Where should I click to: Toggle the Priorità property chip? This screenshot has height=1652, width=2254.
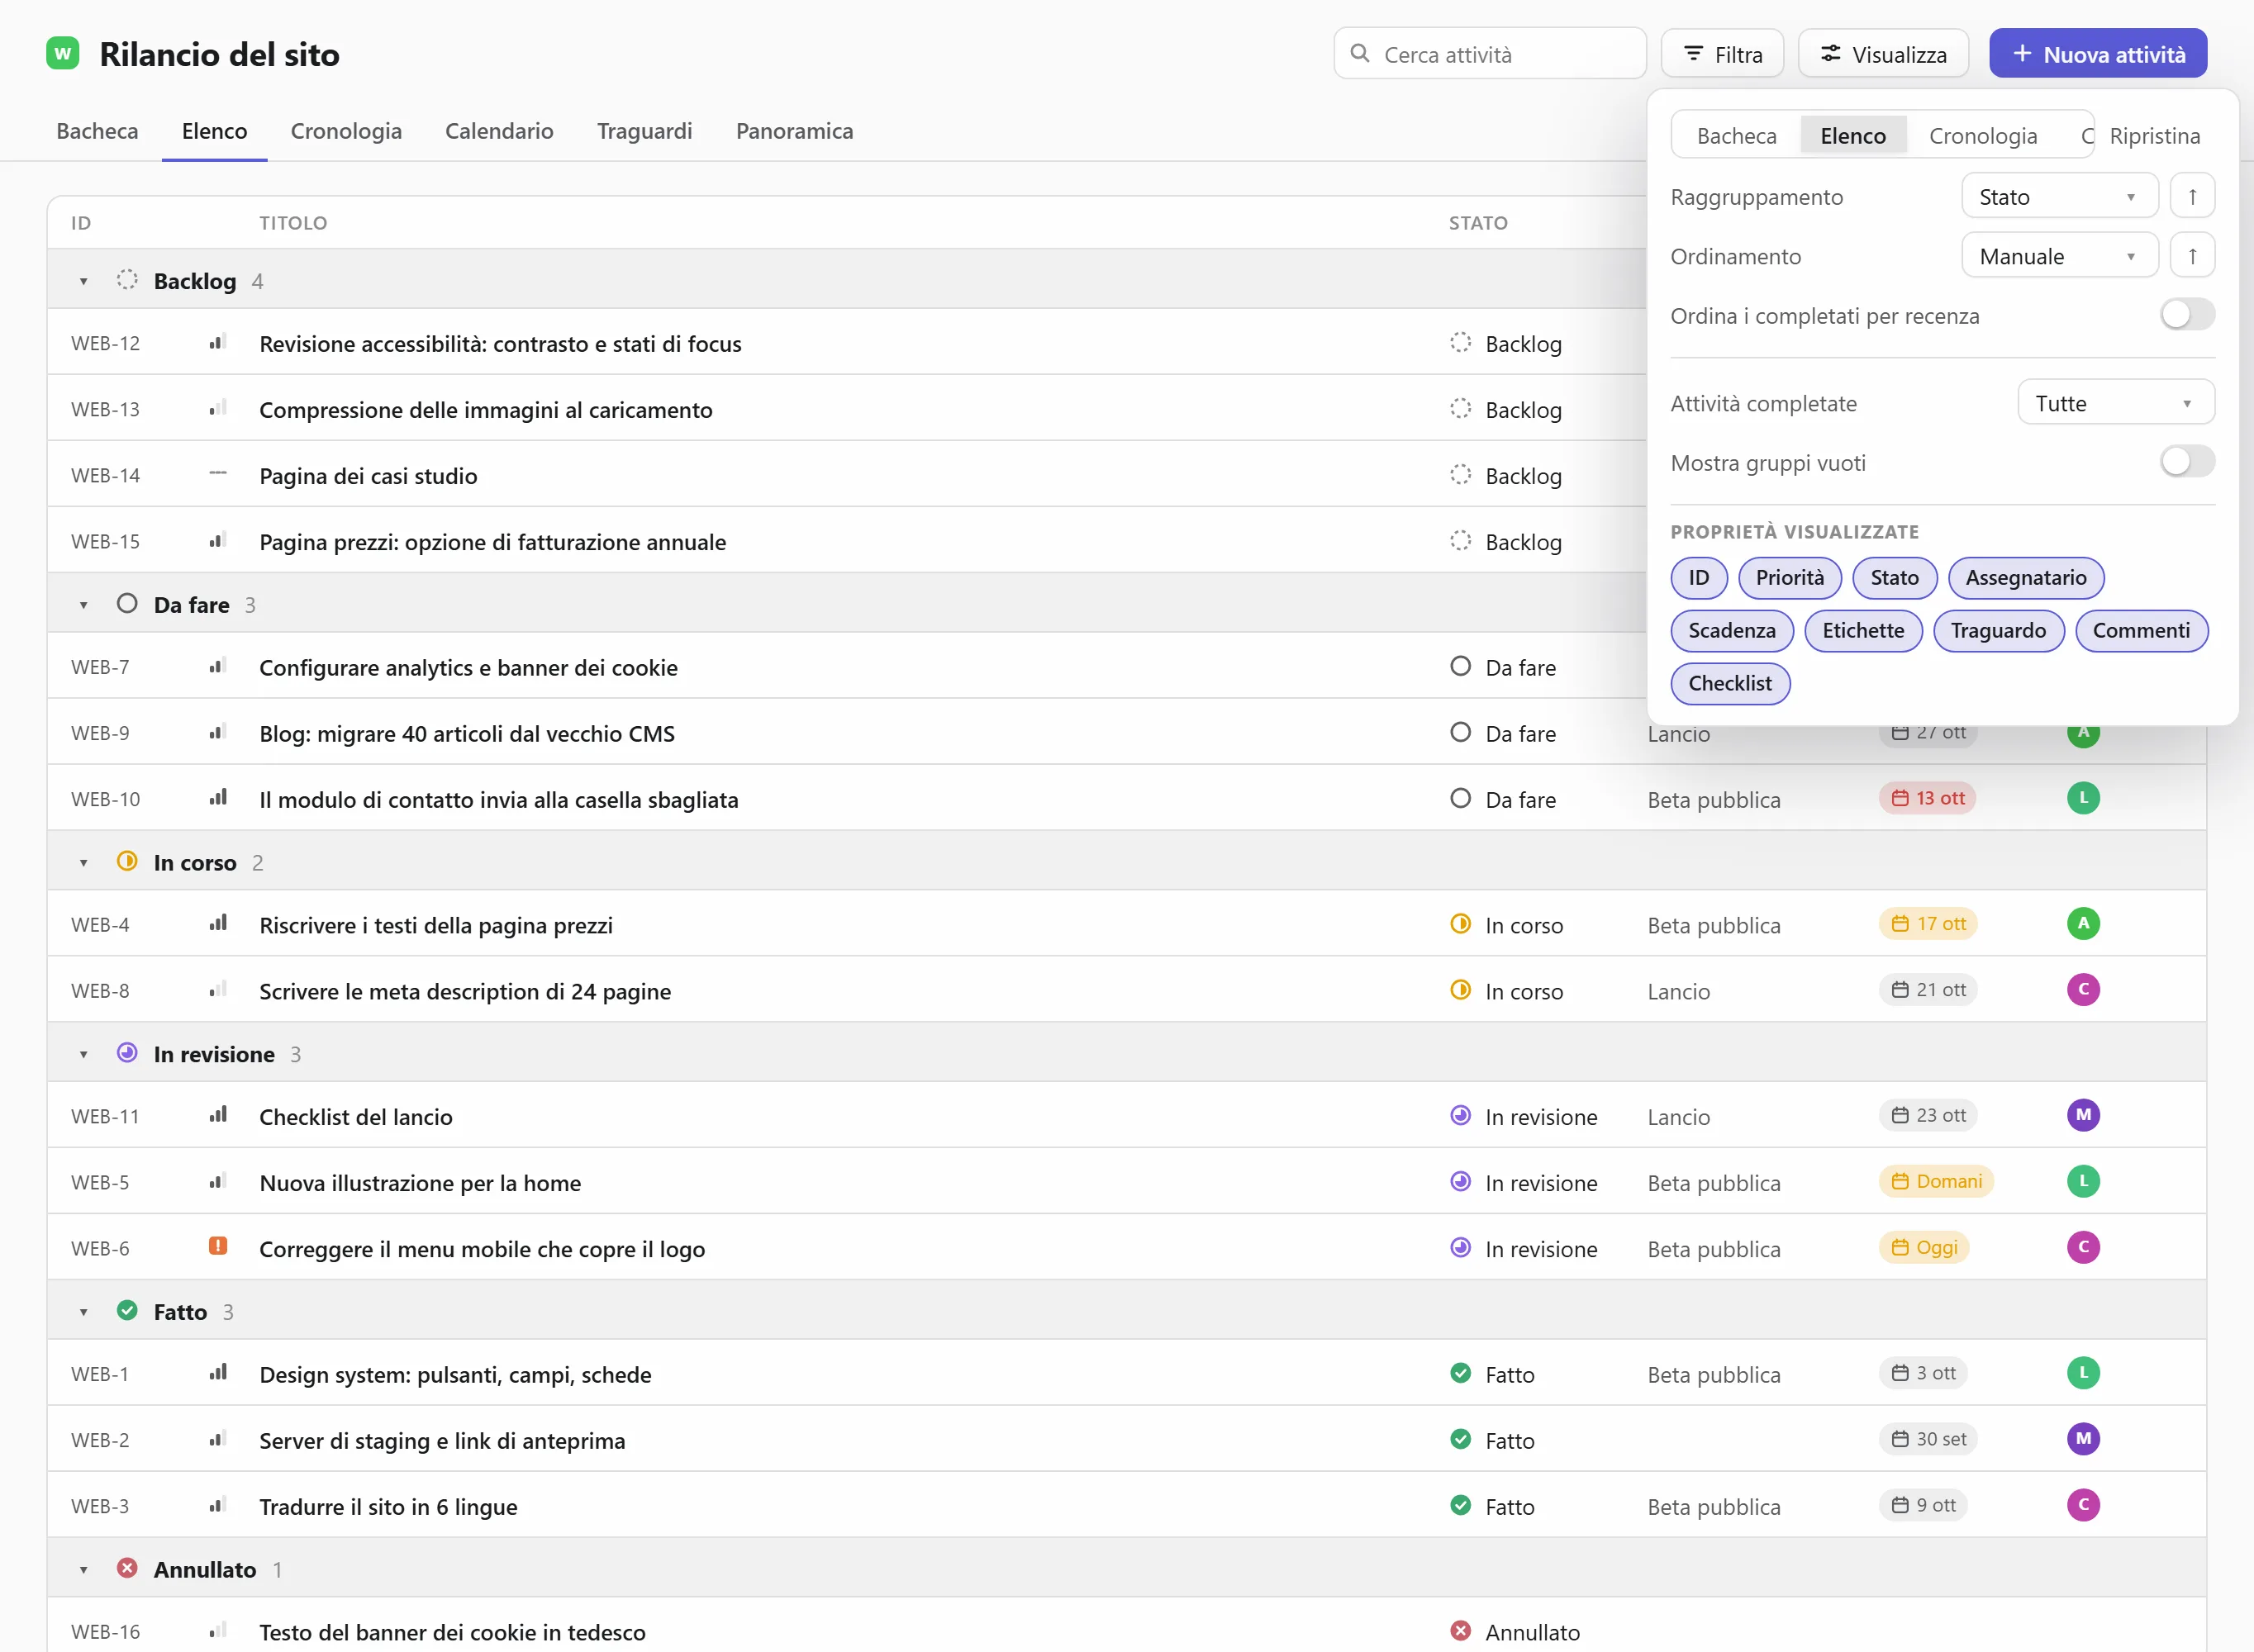click(1790, 578)
